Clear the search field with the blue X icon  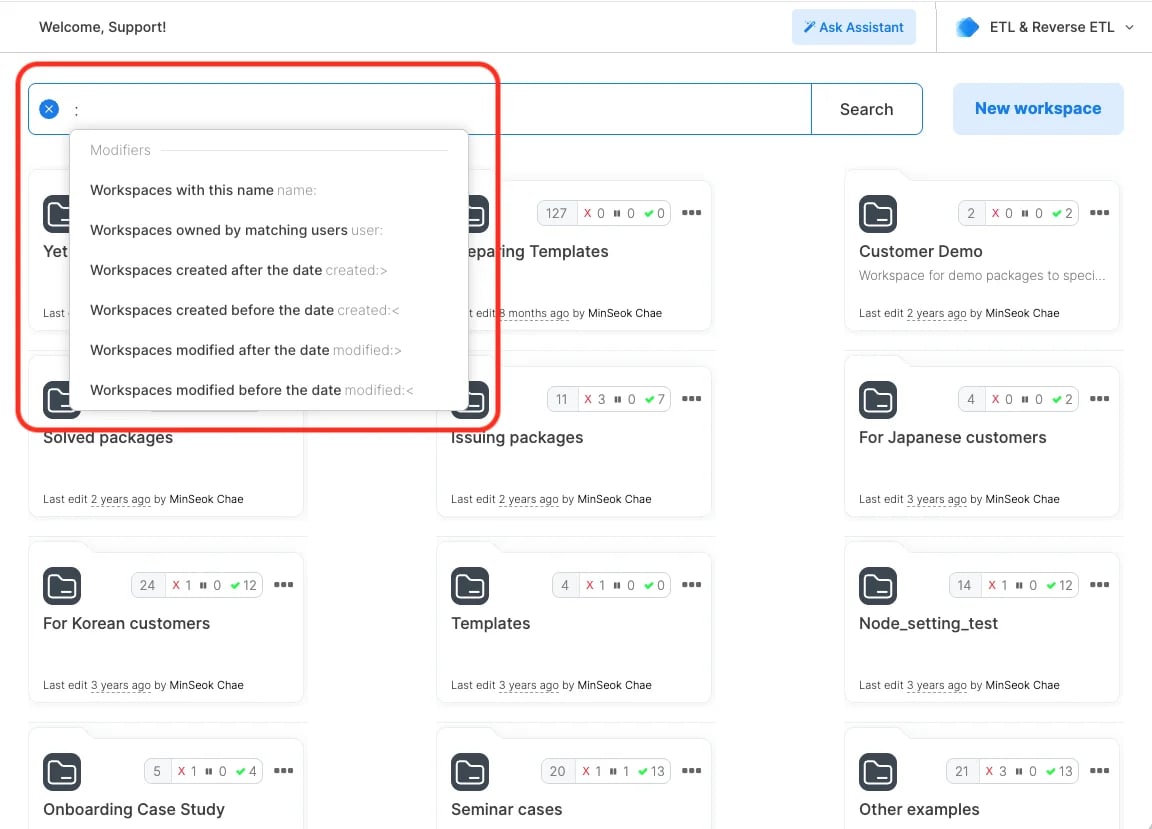click(x=49, y=110)
